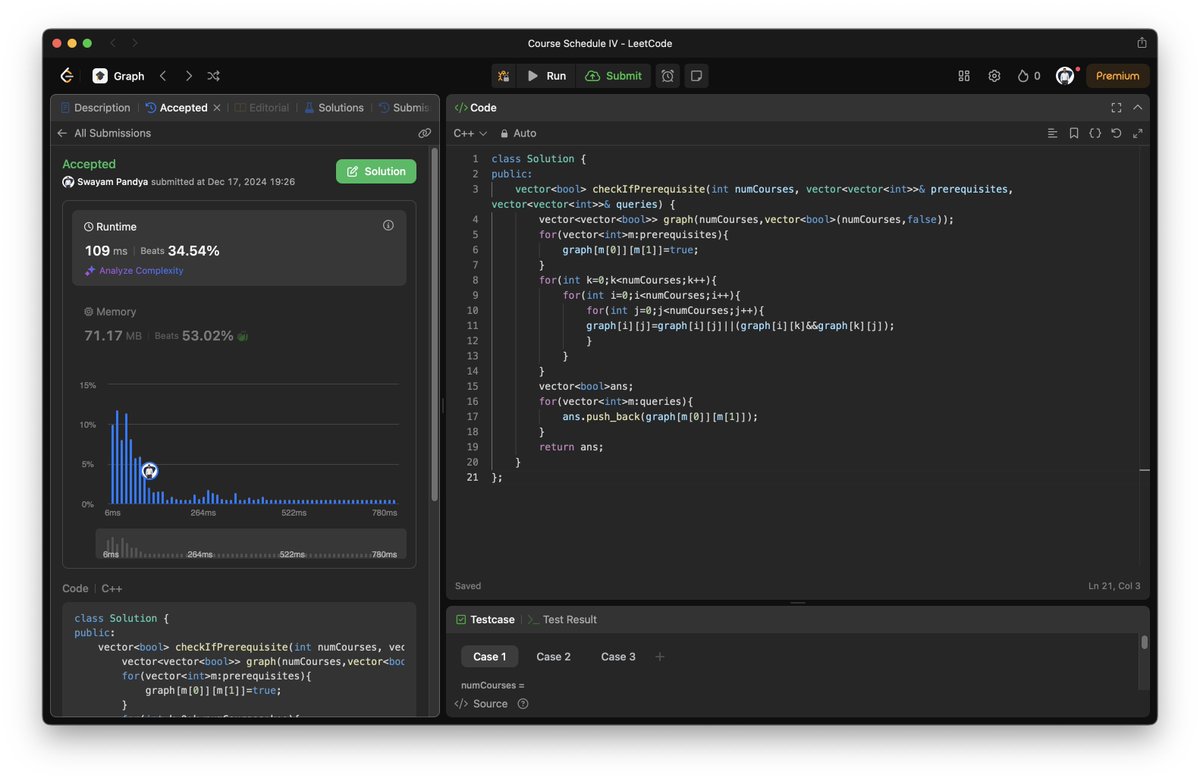Open the user profile avatar

point(1065,76)
